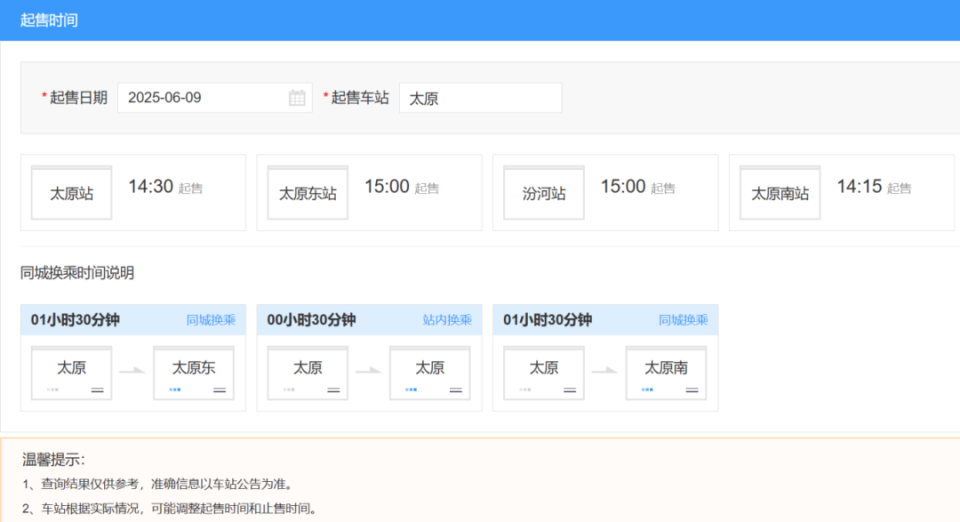The height and width of the screenshot is (522, 960).
Task: Click the 起售车站 input containing 太原
Action: point(481,98)
